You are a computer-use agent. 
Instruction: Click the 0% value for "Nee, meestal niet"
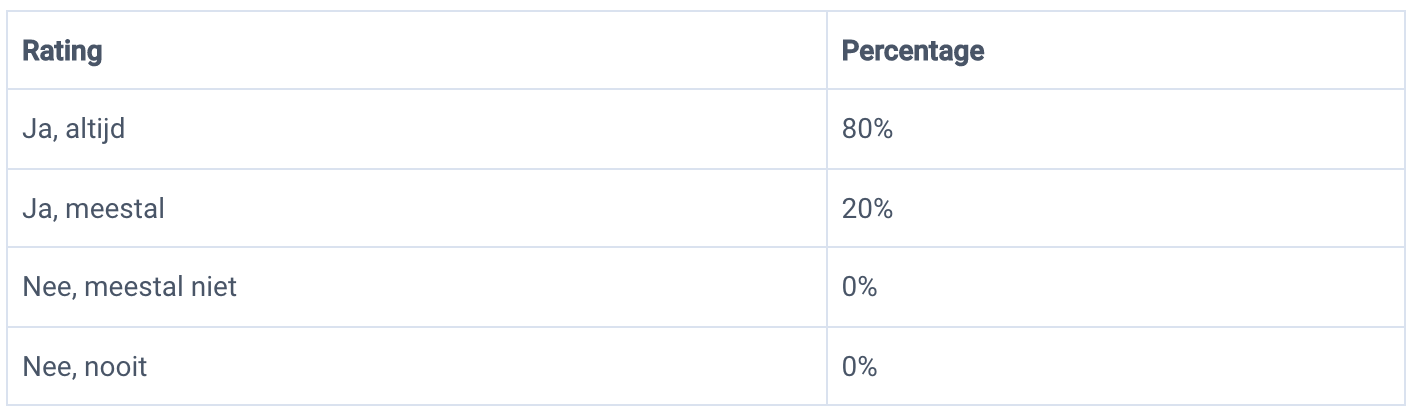(860, 288)
